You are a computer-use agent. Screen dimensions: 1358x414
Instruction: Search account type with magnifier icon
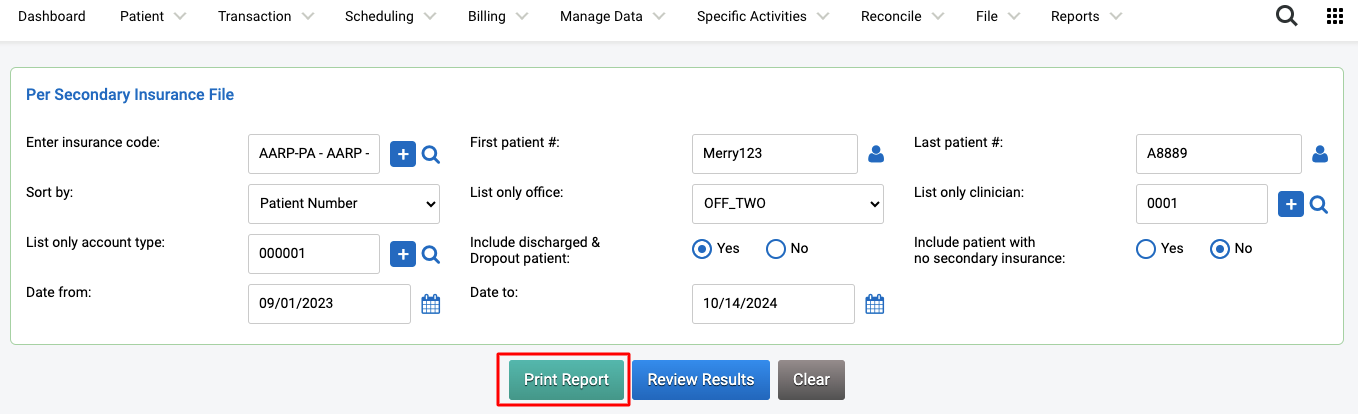pos(431,254)
